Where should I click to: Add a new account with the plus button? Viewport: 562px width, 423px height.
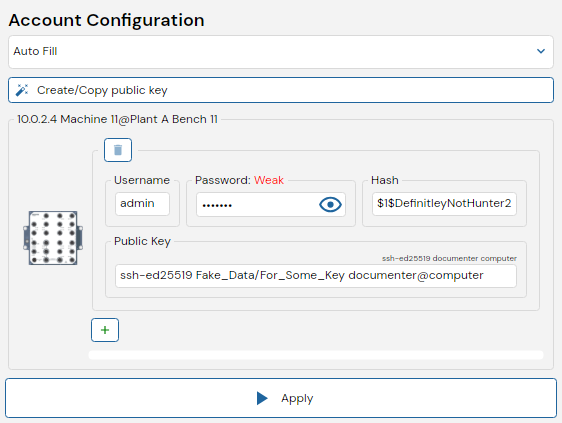105,330
